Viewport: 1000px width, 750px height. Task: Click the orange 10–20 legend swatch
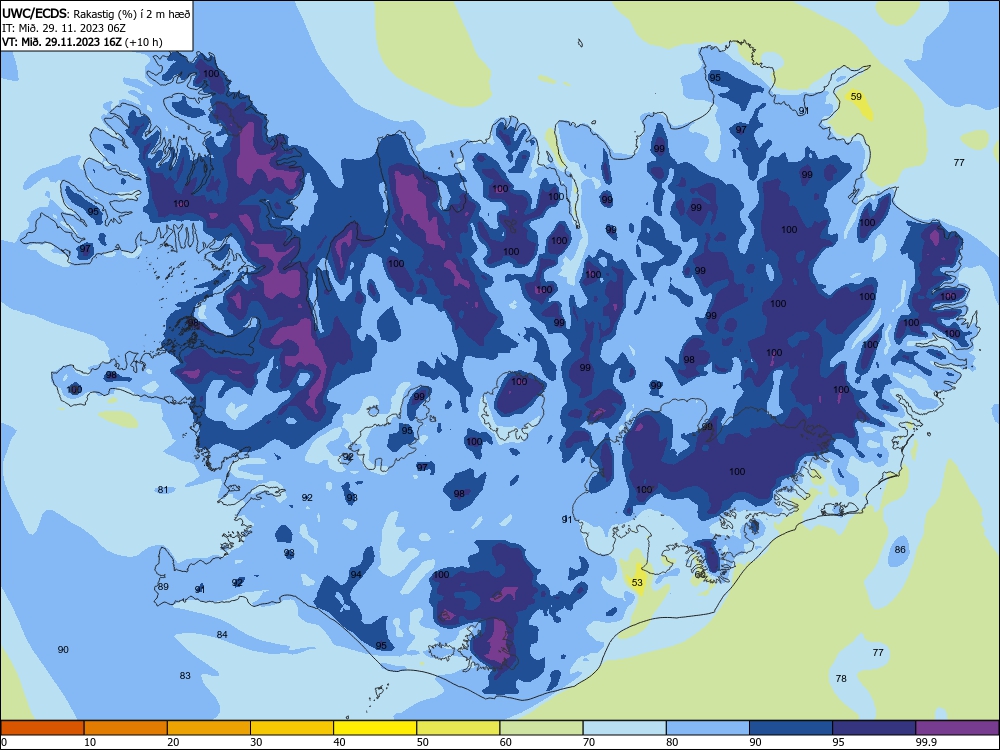126,728
